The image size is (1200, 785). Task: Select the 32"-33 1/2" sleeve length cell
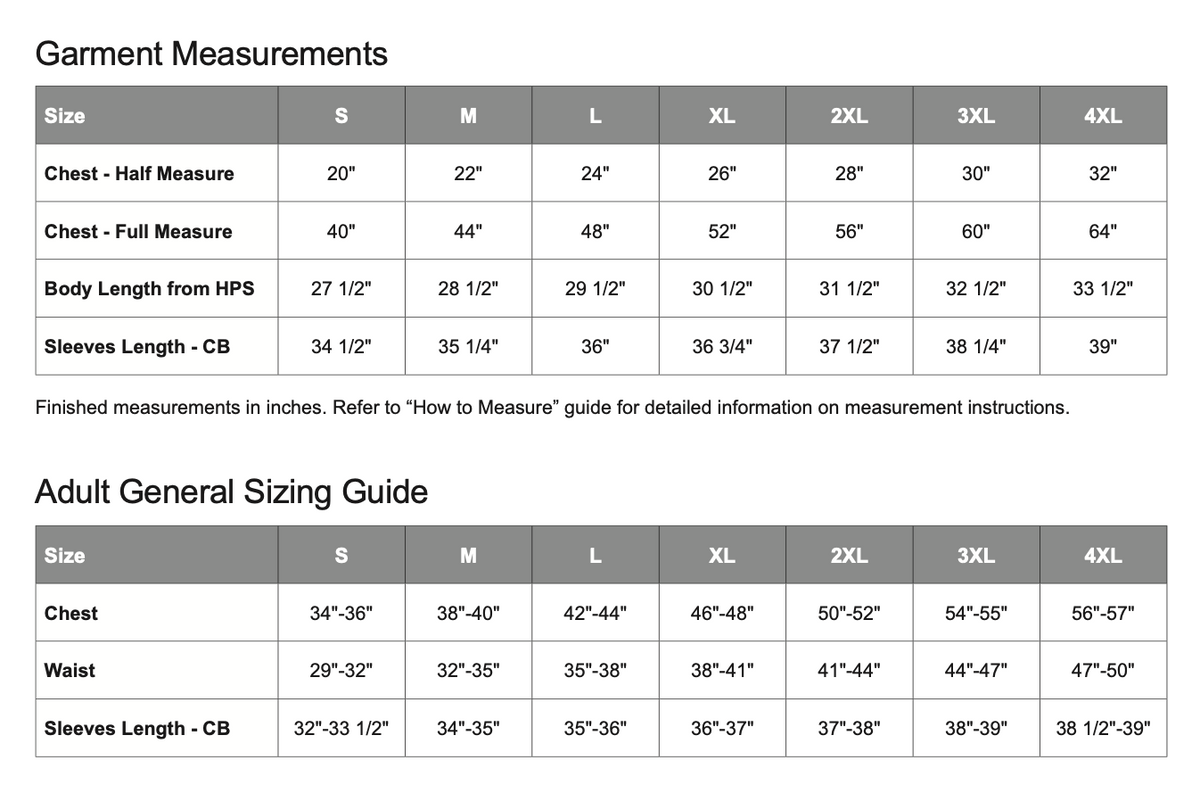click(341, 729)
